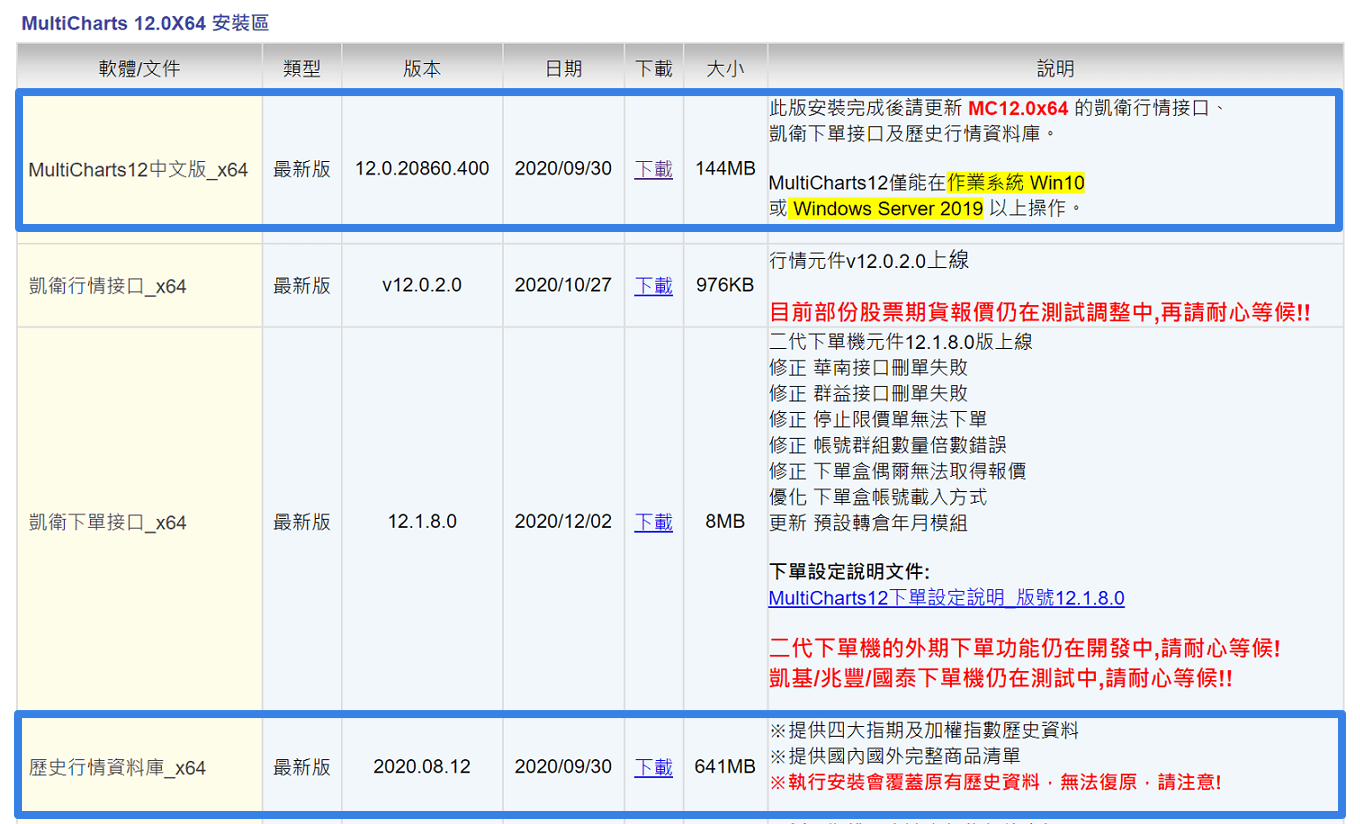The image size is (1360, 824).
Task: Click the 下載 column header
Action: tap(654, 68)
